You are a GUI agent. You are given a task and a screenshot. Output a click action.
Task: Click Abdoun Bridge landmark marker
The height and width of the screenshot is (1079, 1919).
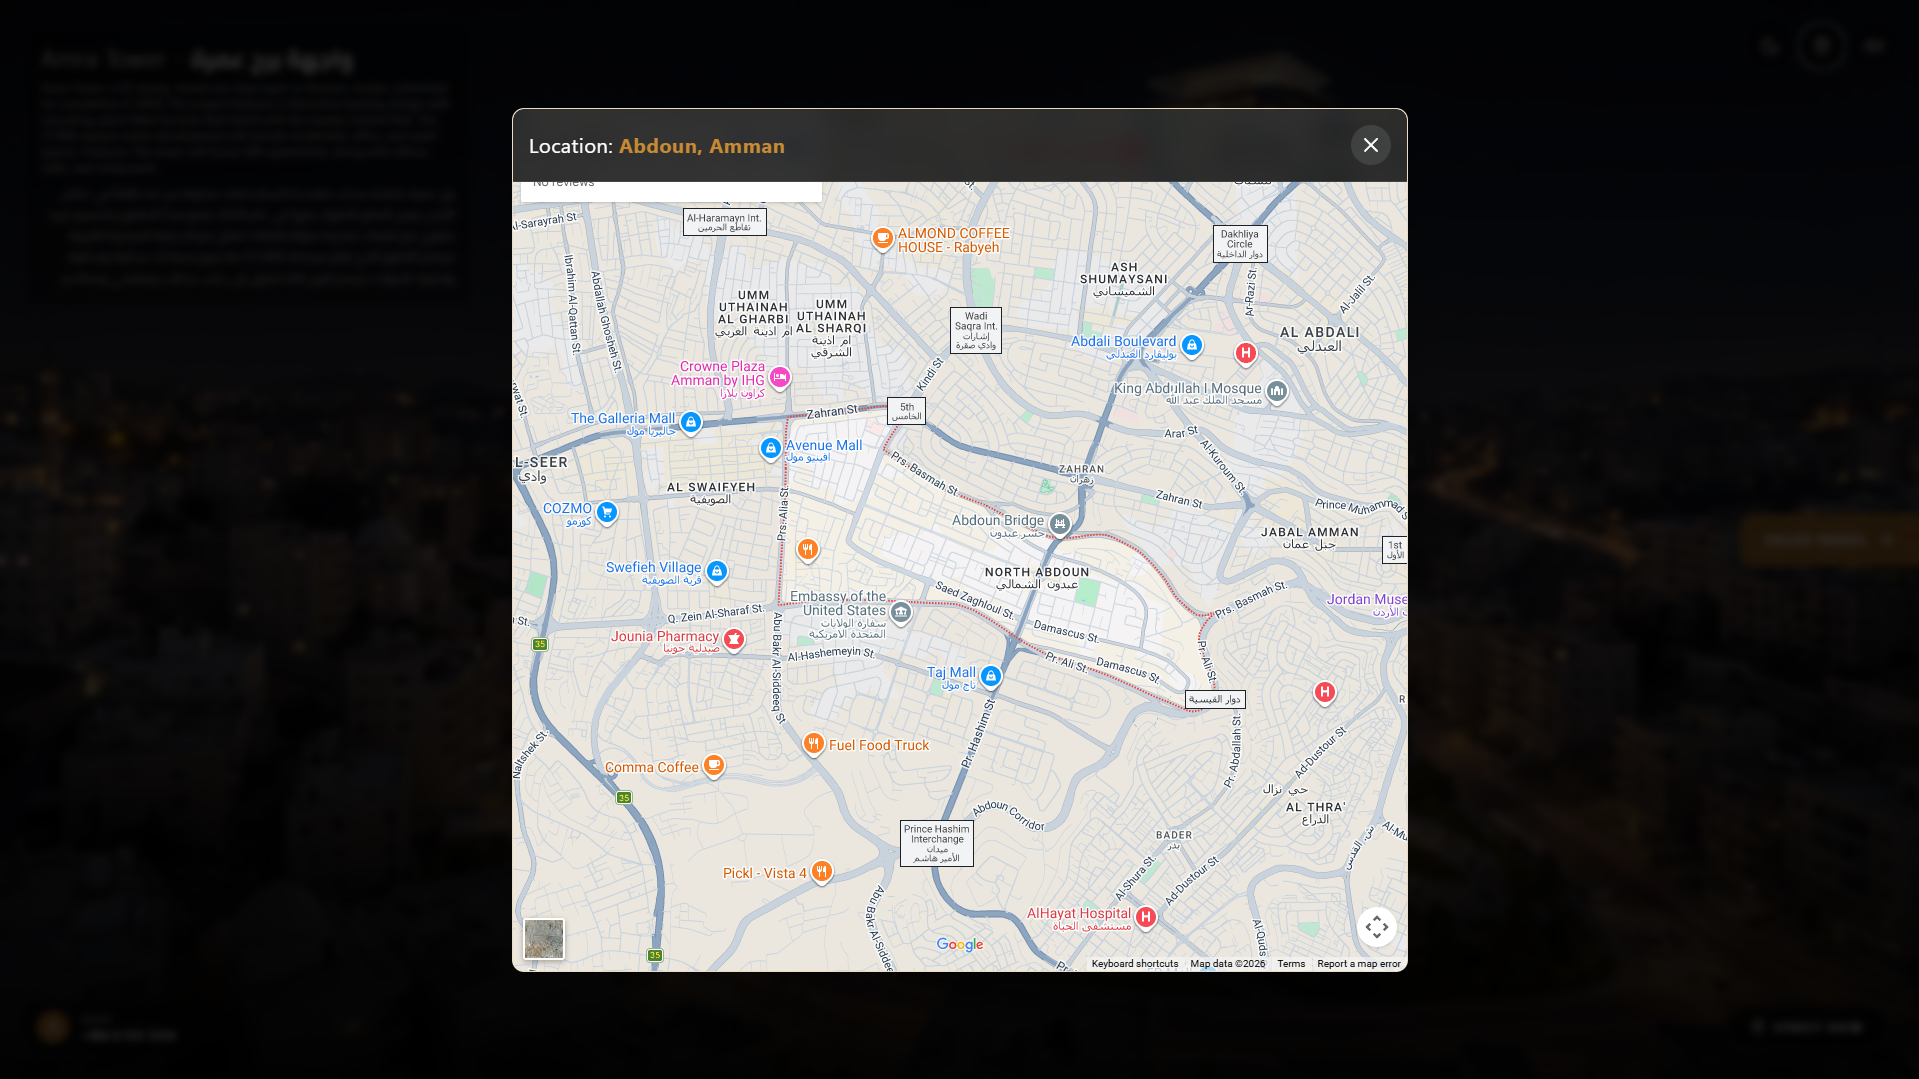(1060, 524)
